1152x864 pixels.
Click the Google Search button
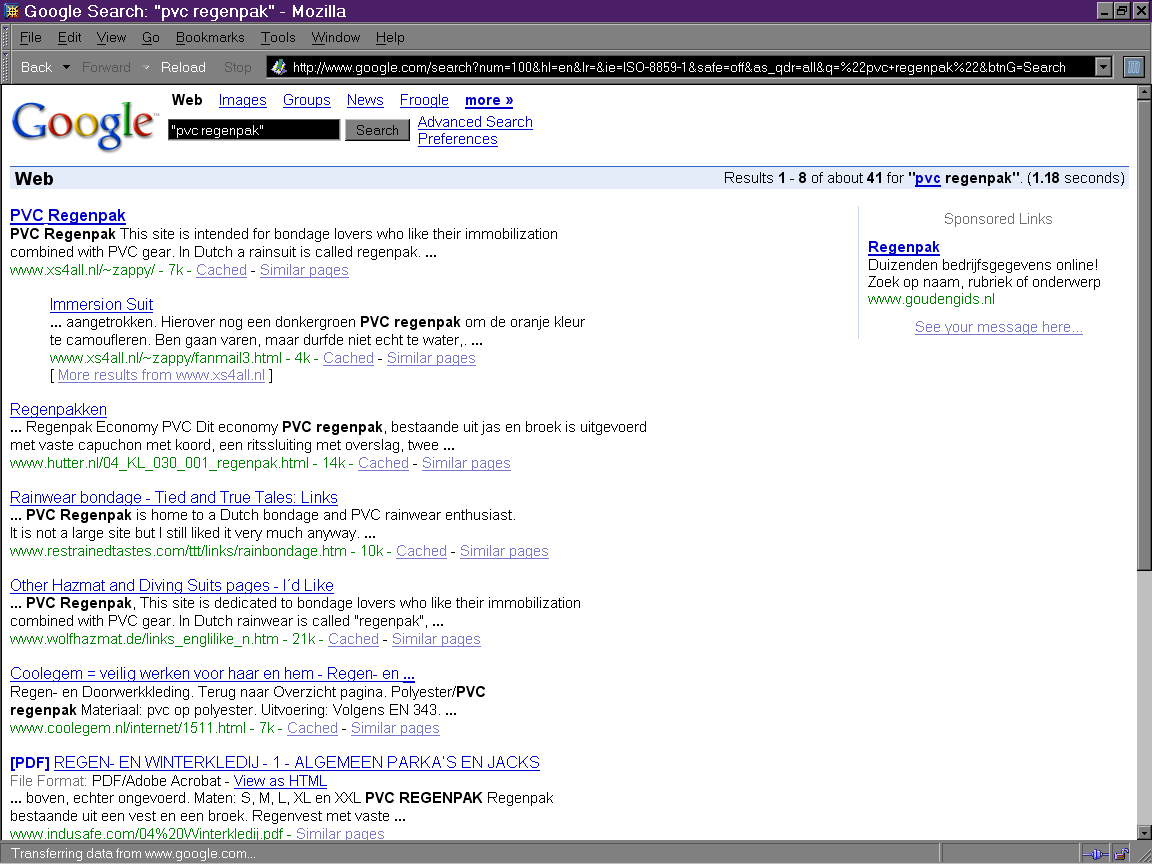point(377,130)
